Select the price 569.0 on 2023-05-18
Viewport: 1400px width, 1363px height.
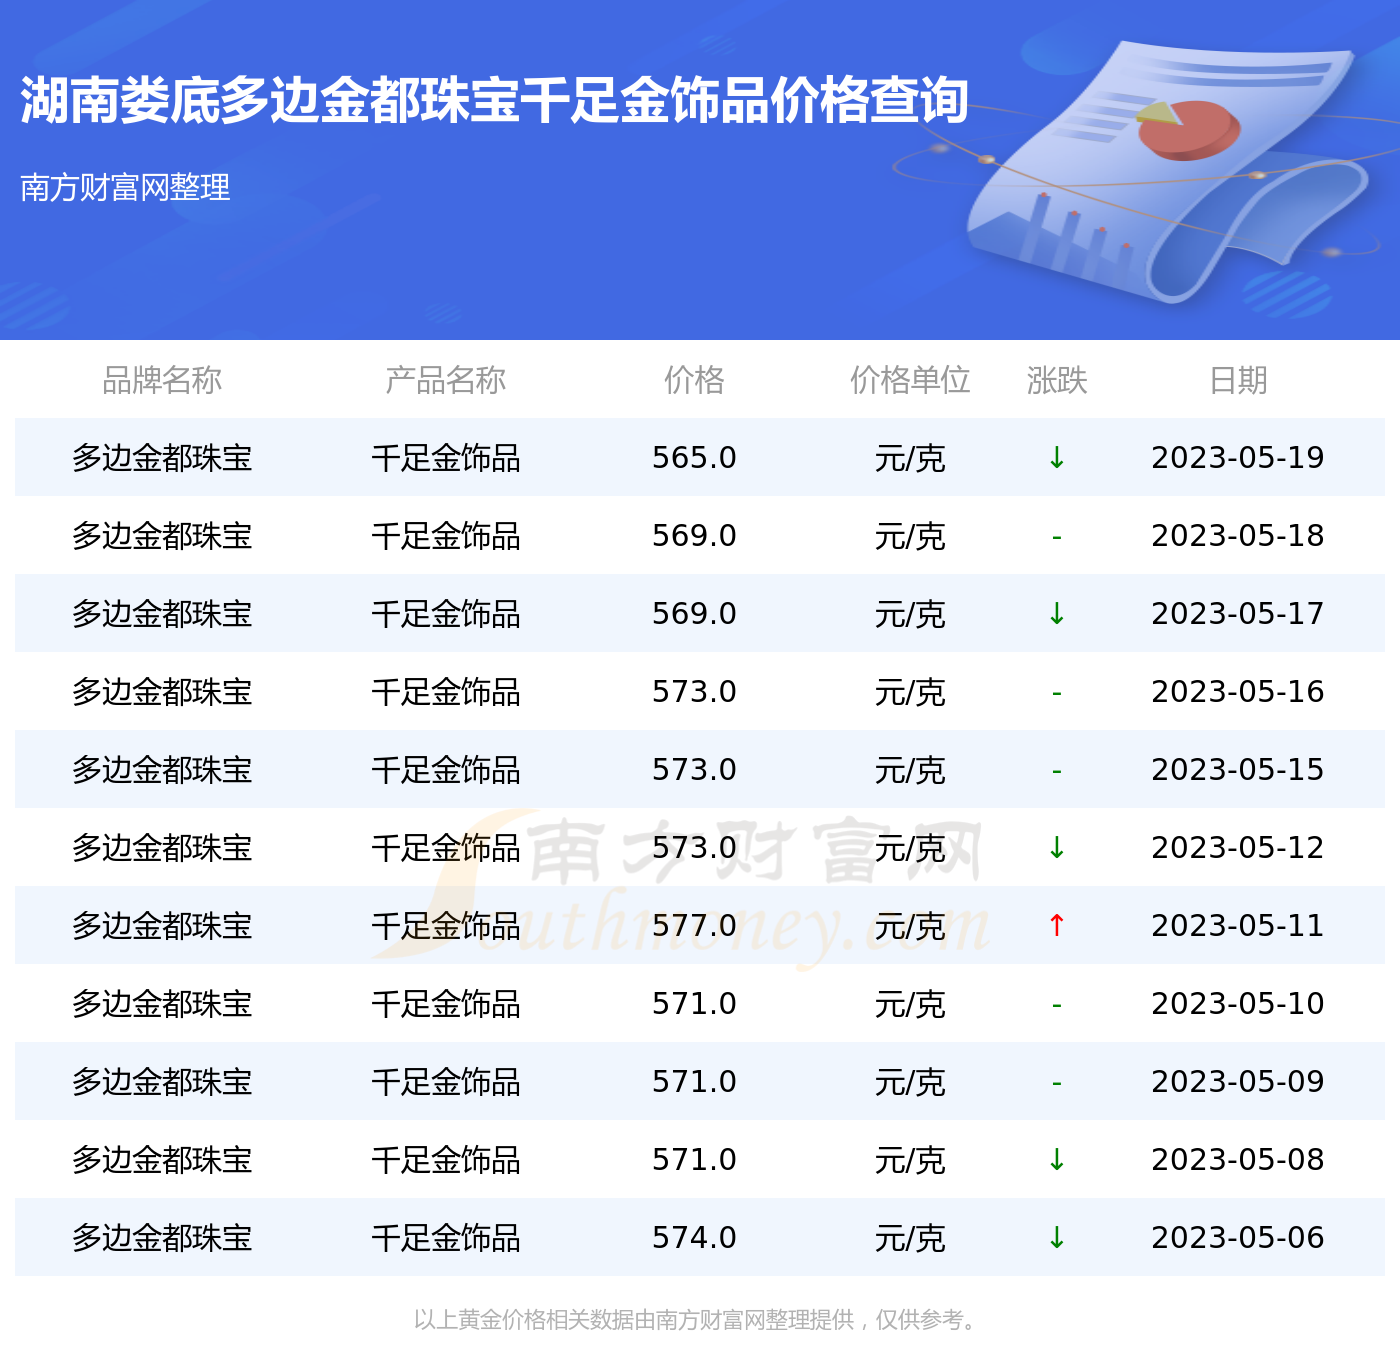[694, 536]
